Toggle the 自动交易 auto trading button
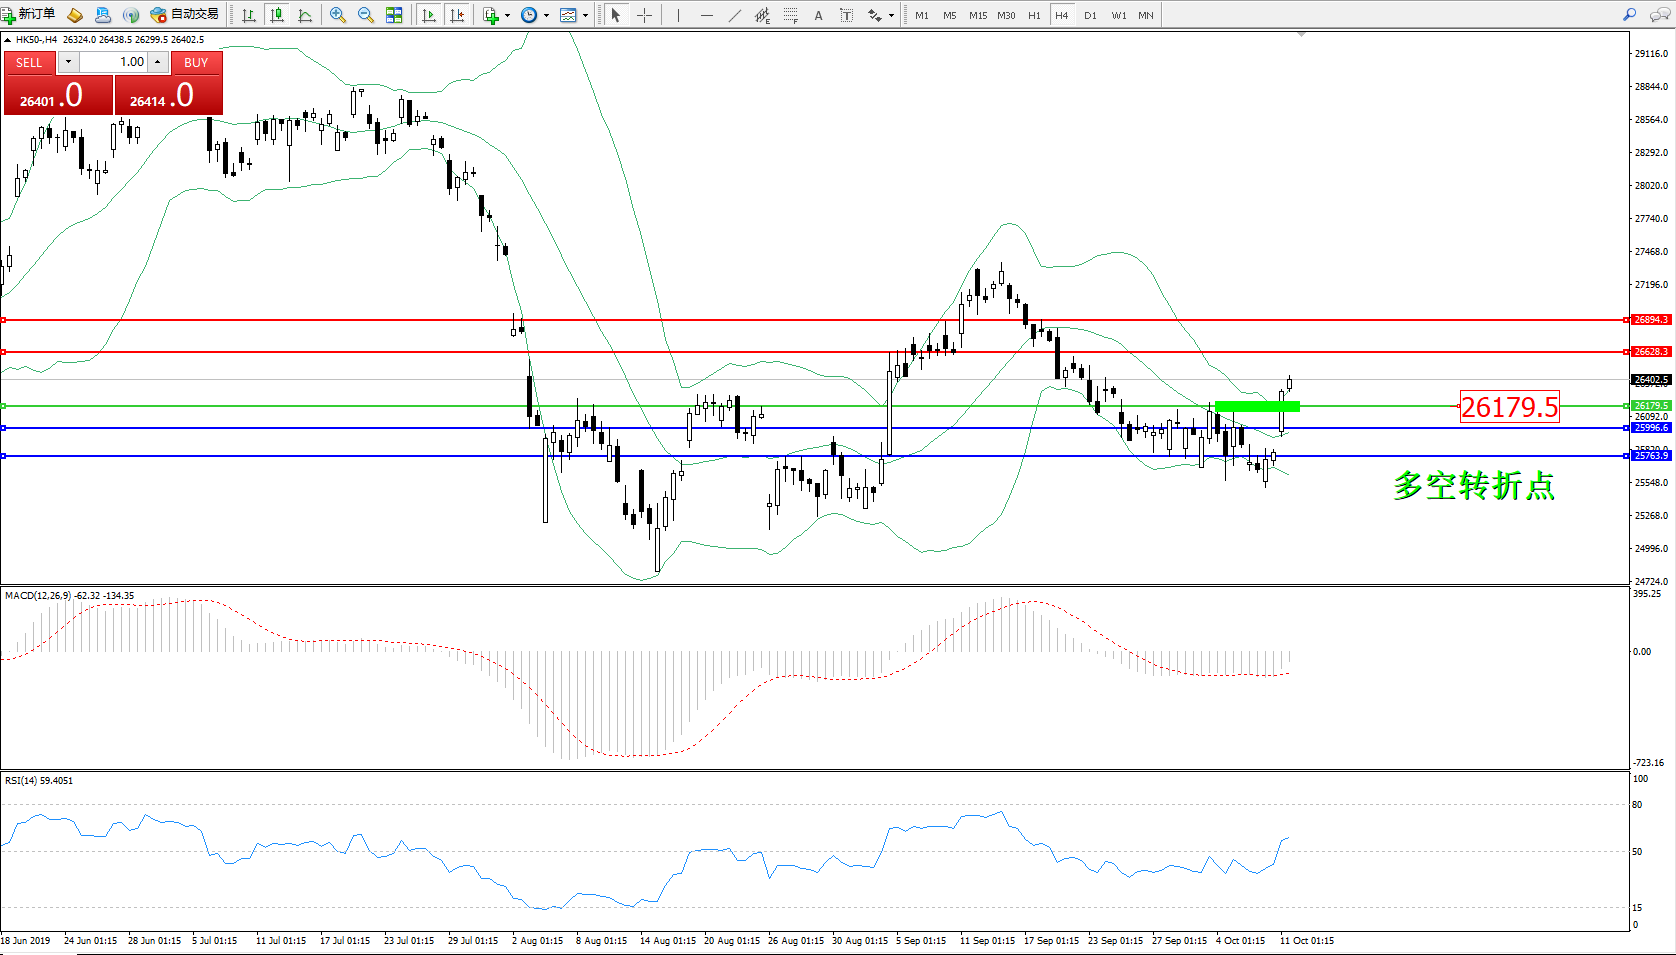1676x955 pixels. [184, 15]
